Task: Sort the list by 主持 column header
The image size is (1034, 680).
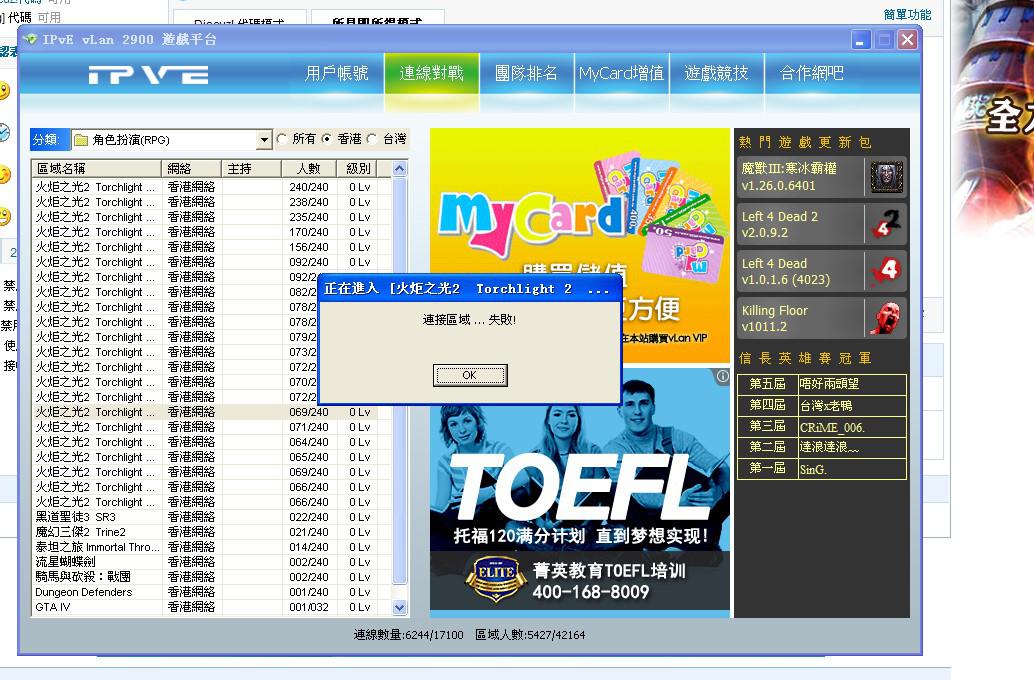Action: 251,169
